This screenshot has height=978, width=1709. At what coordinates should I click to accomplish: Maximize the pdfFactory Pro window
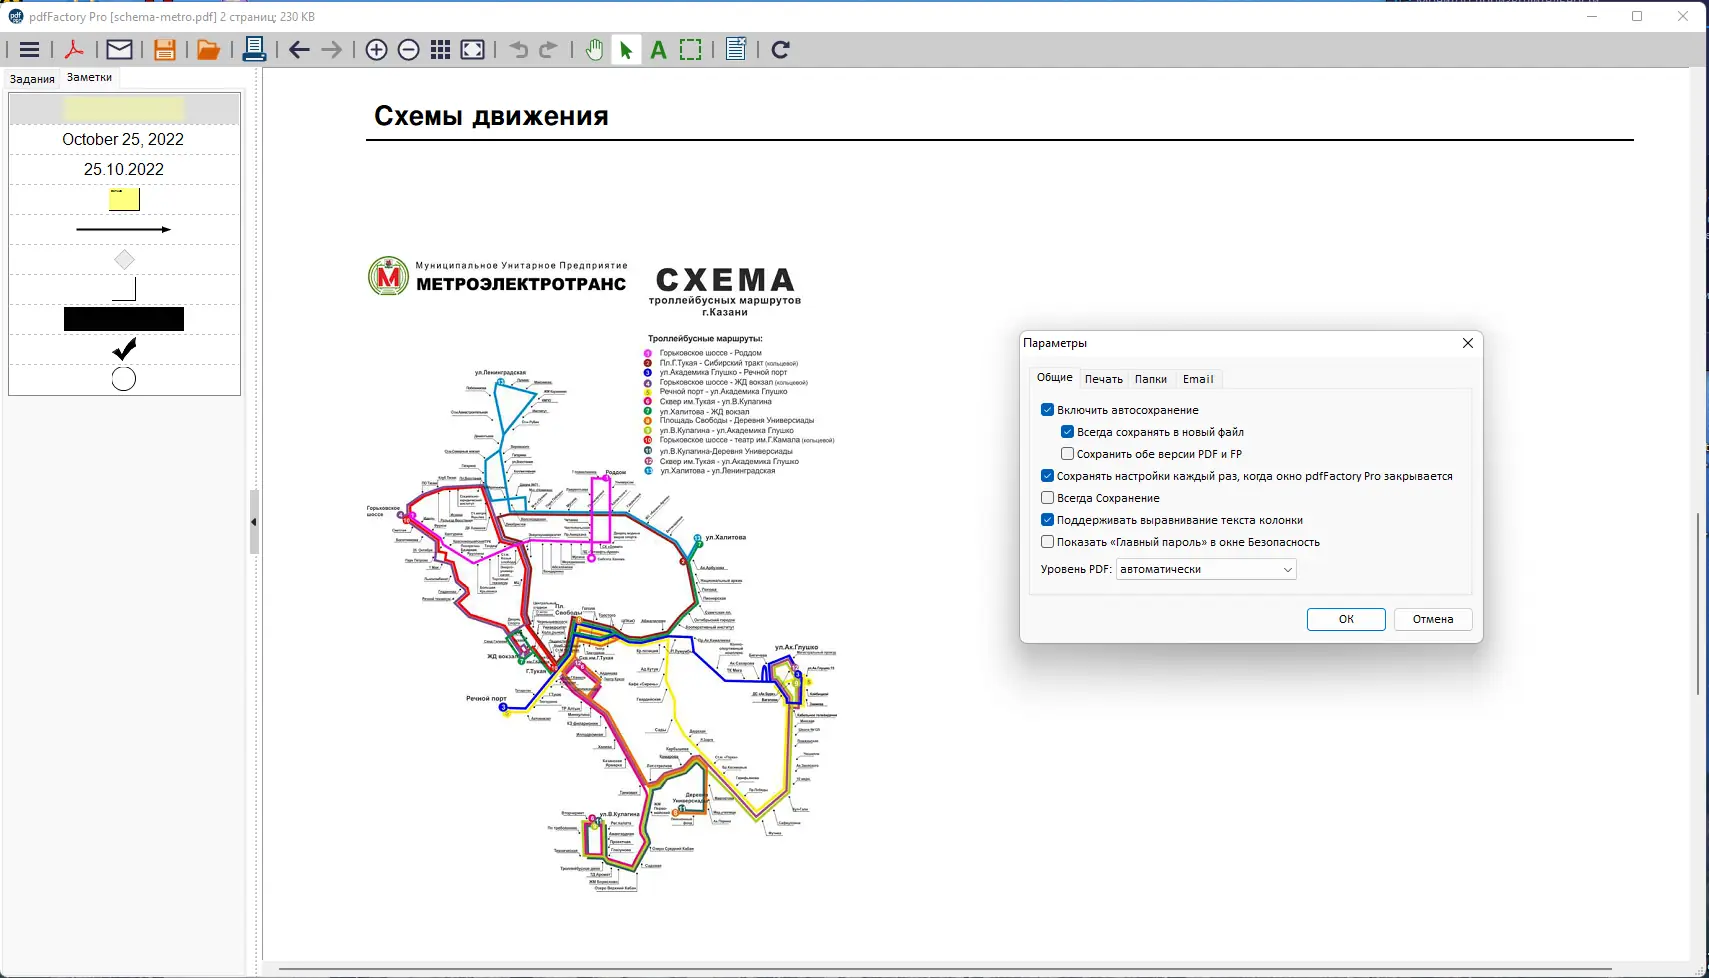[1637, 16]
